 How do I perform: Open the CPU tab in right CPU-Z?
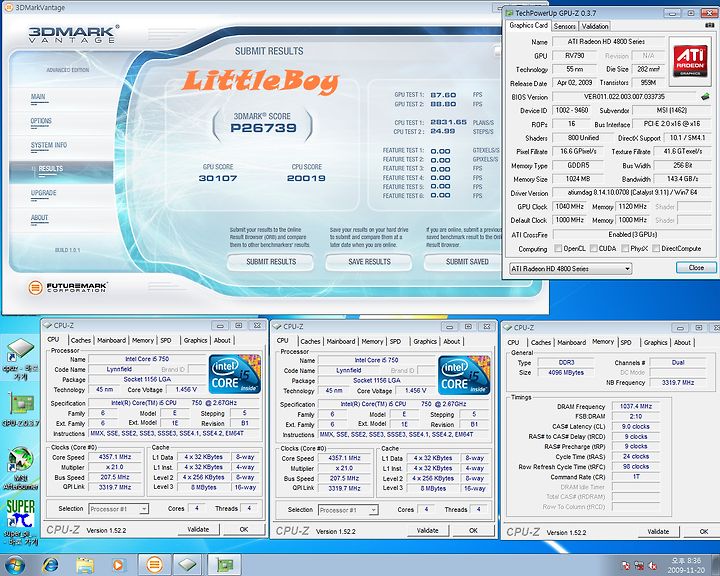click(513, 342)
